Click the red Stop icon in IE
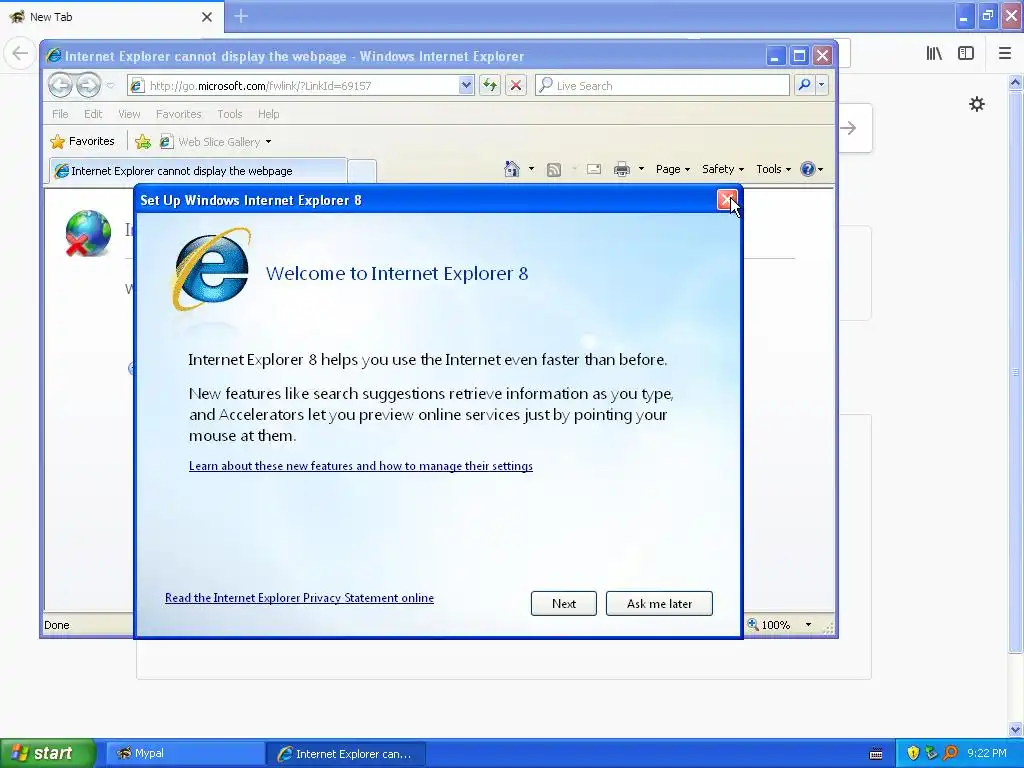 (516, 86)
